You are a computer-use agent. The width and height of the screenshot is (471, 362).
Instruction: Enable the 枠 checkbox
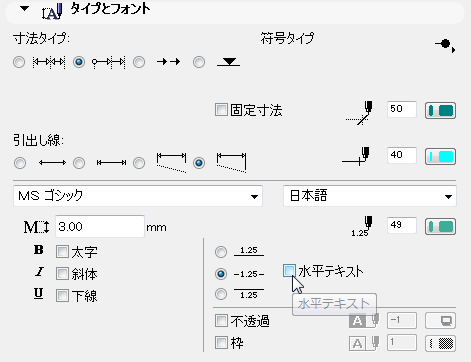pyautogui.click(x=221, y=342)
